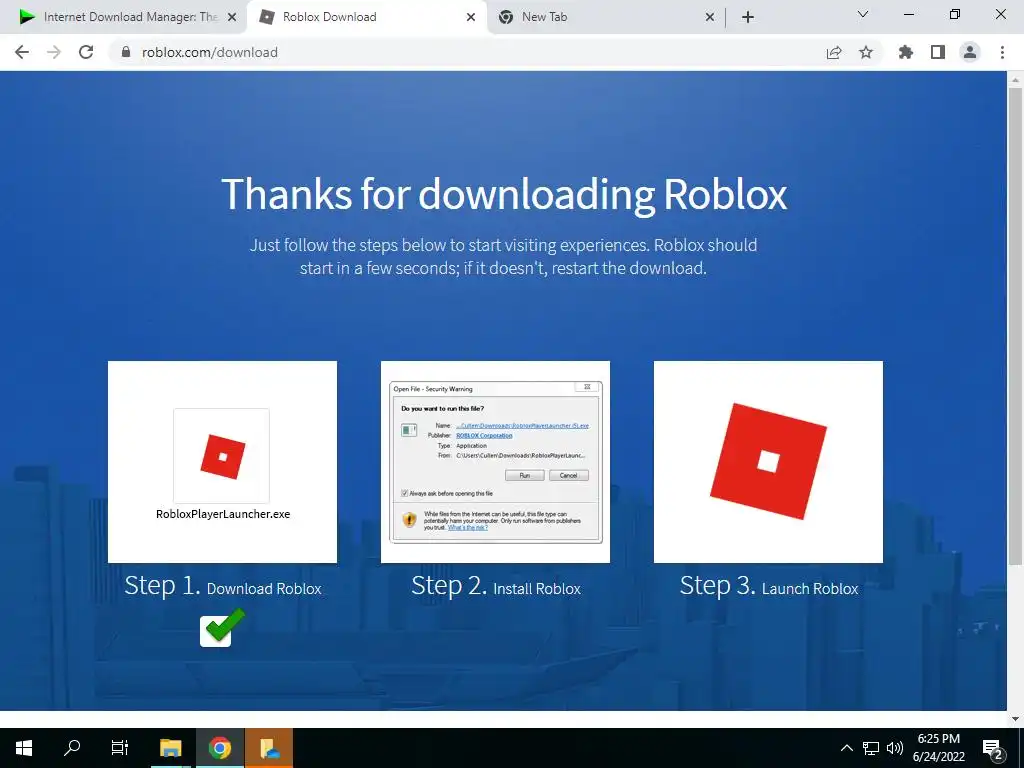Open the Chrome profile avatar menu
The image size is (1024, 768).
(x=970, y=52)
